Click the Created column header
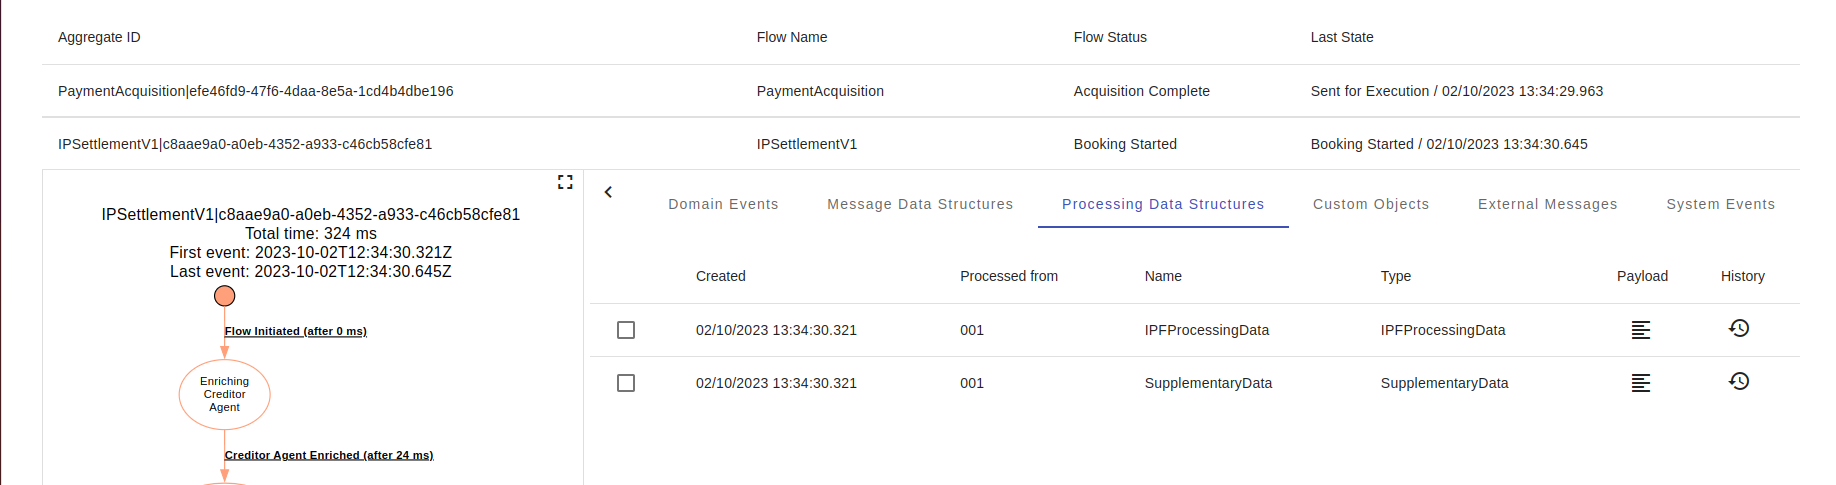 [x=720, y=276]
